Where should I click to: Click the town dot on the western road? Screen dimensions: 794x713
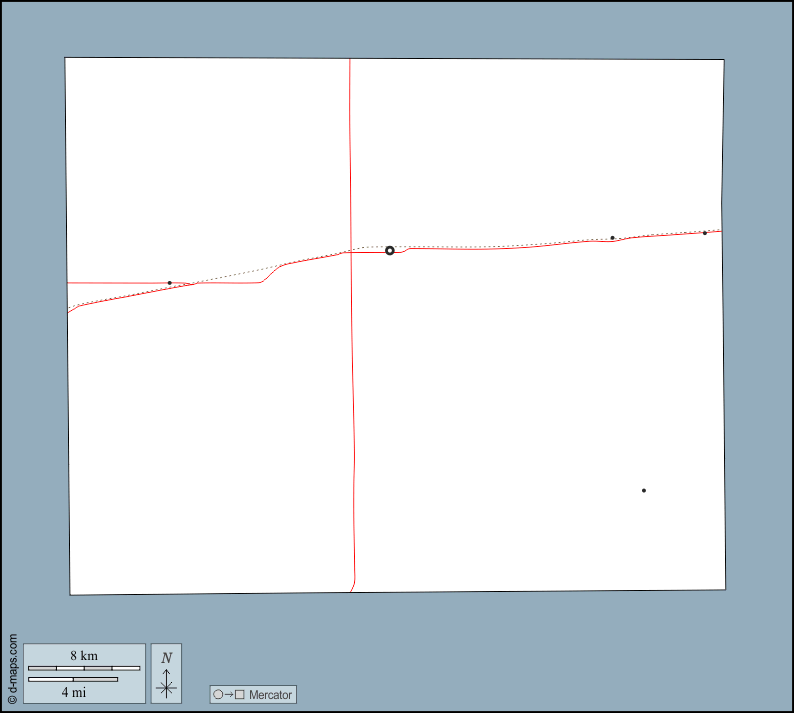tap(170, 283)
